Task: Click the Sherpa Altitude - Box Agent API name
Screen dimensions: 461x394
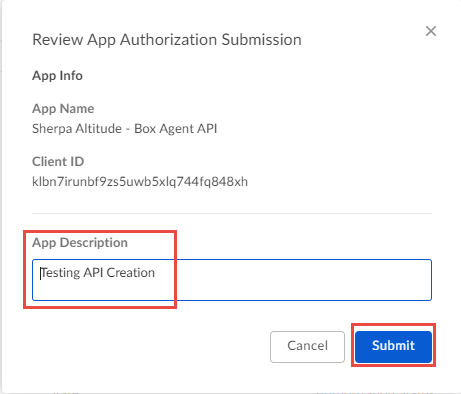Action: 125,129
